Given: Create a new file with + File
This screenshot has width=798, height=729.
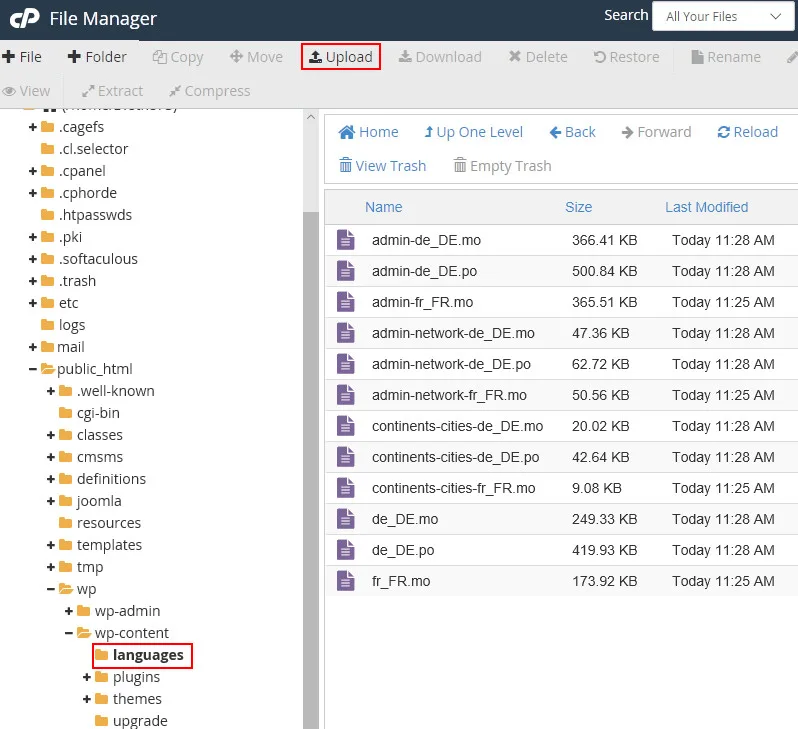Looking at the screenshot, I should (x=22, y=57).
